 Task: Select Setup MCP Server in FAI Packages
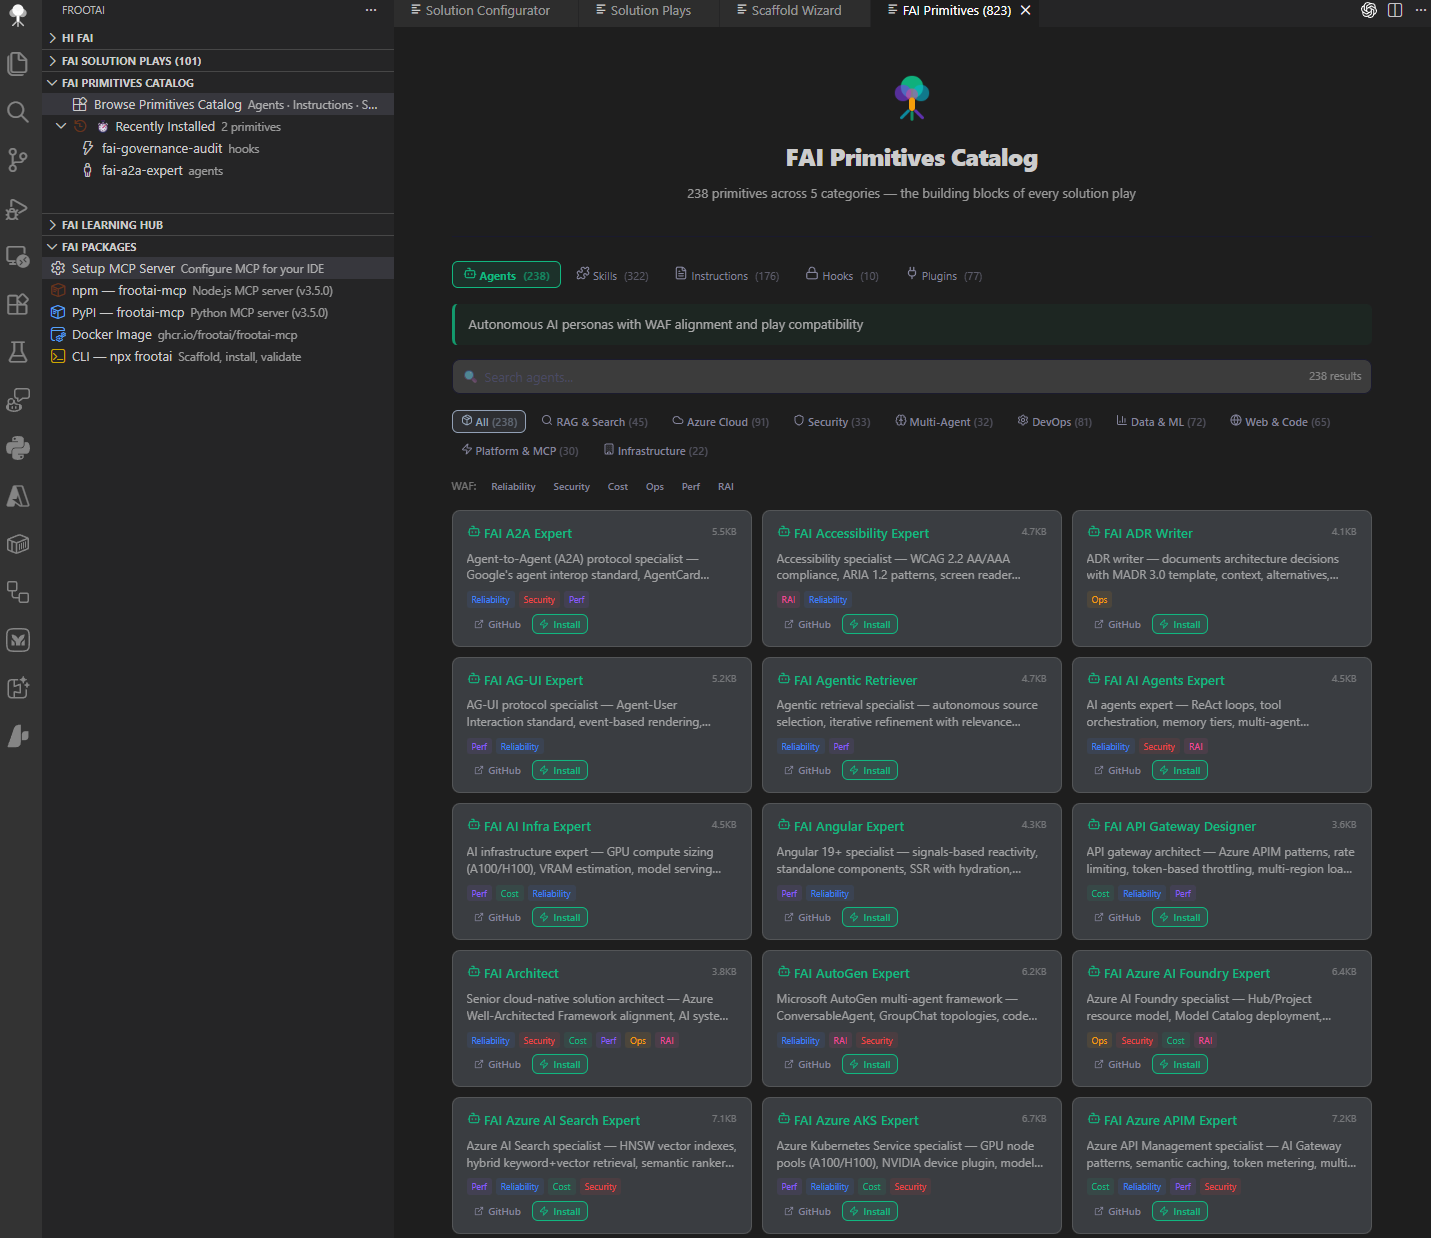click(x=218, y=269)
